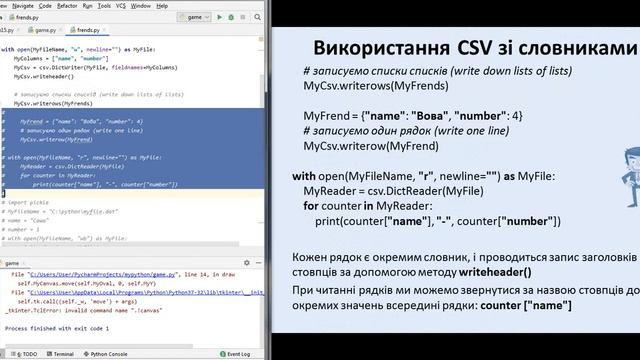Click 'Process finished with exit code 1'

point(57,328)
